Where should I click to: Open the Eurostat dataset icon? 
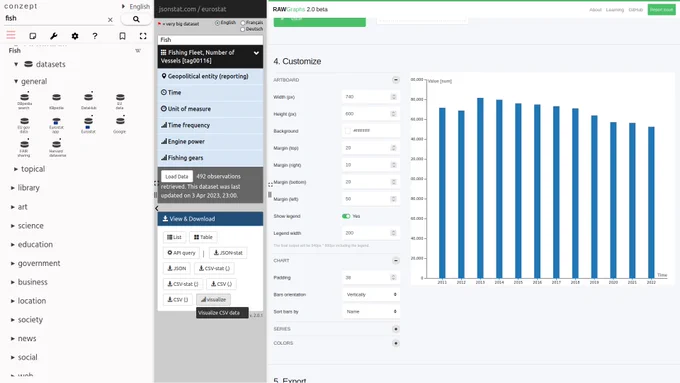(x=88, y=124)
